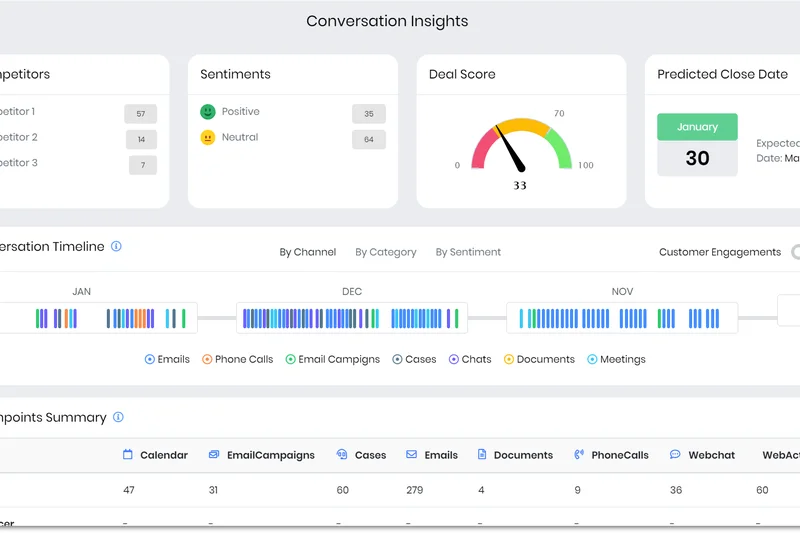Click the Positive sentiment count 35
Viewport: 800px width, 533px height.
coord(369,114)
